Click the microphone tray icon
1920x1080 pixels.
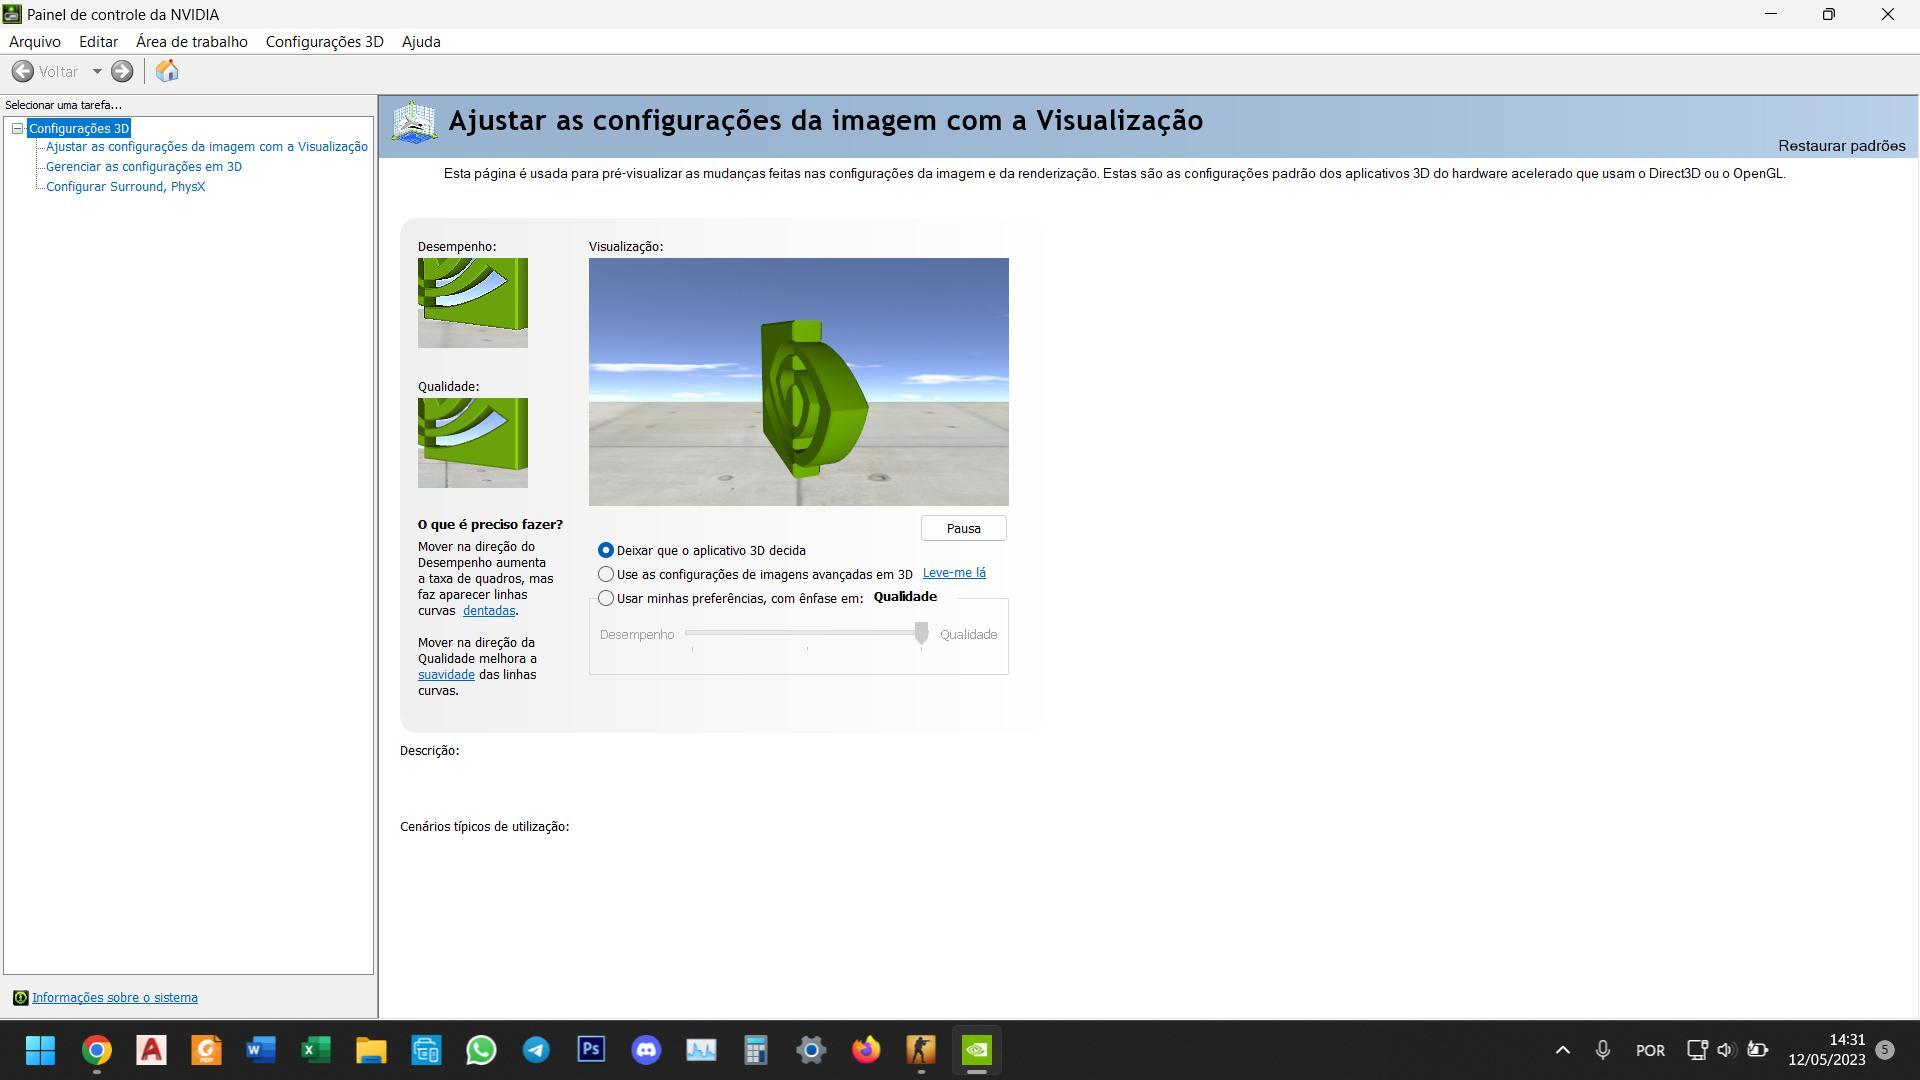click(x=1602, y=1050)
